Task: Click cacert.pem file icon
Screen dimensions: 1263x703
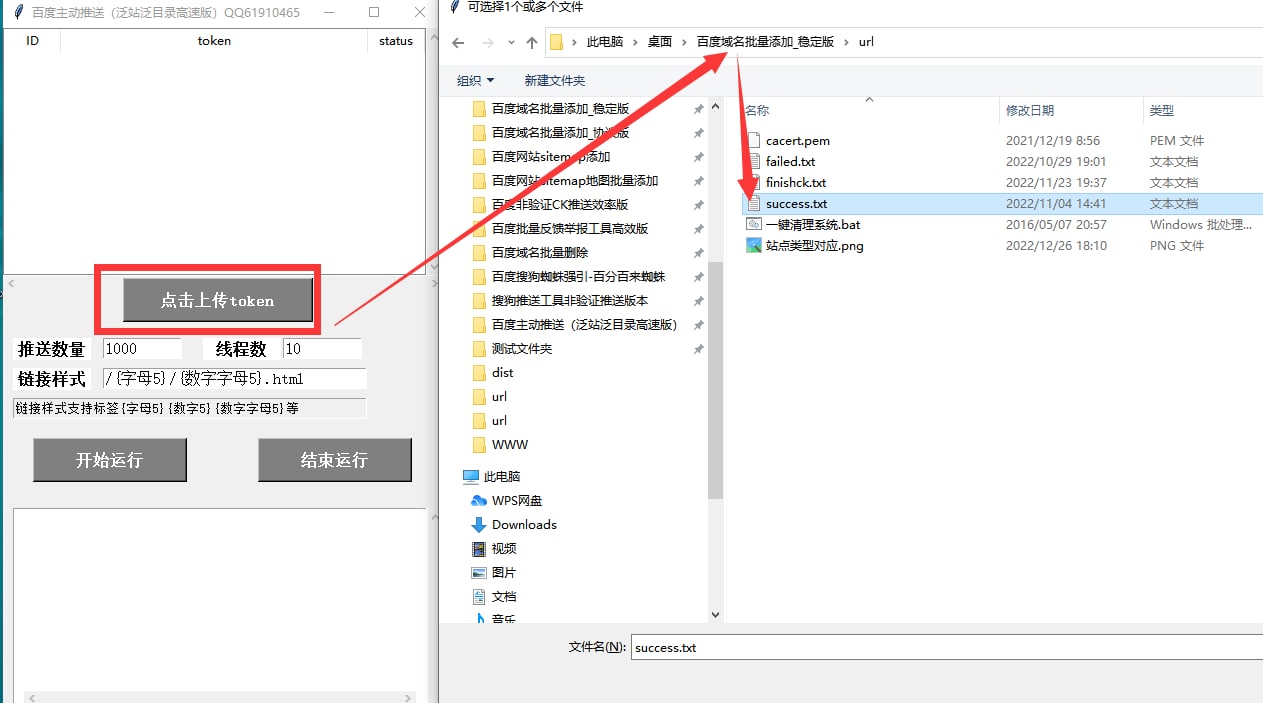Action: (x=754, y=141)
